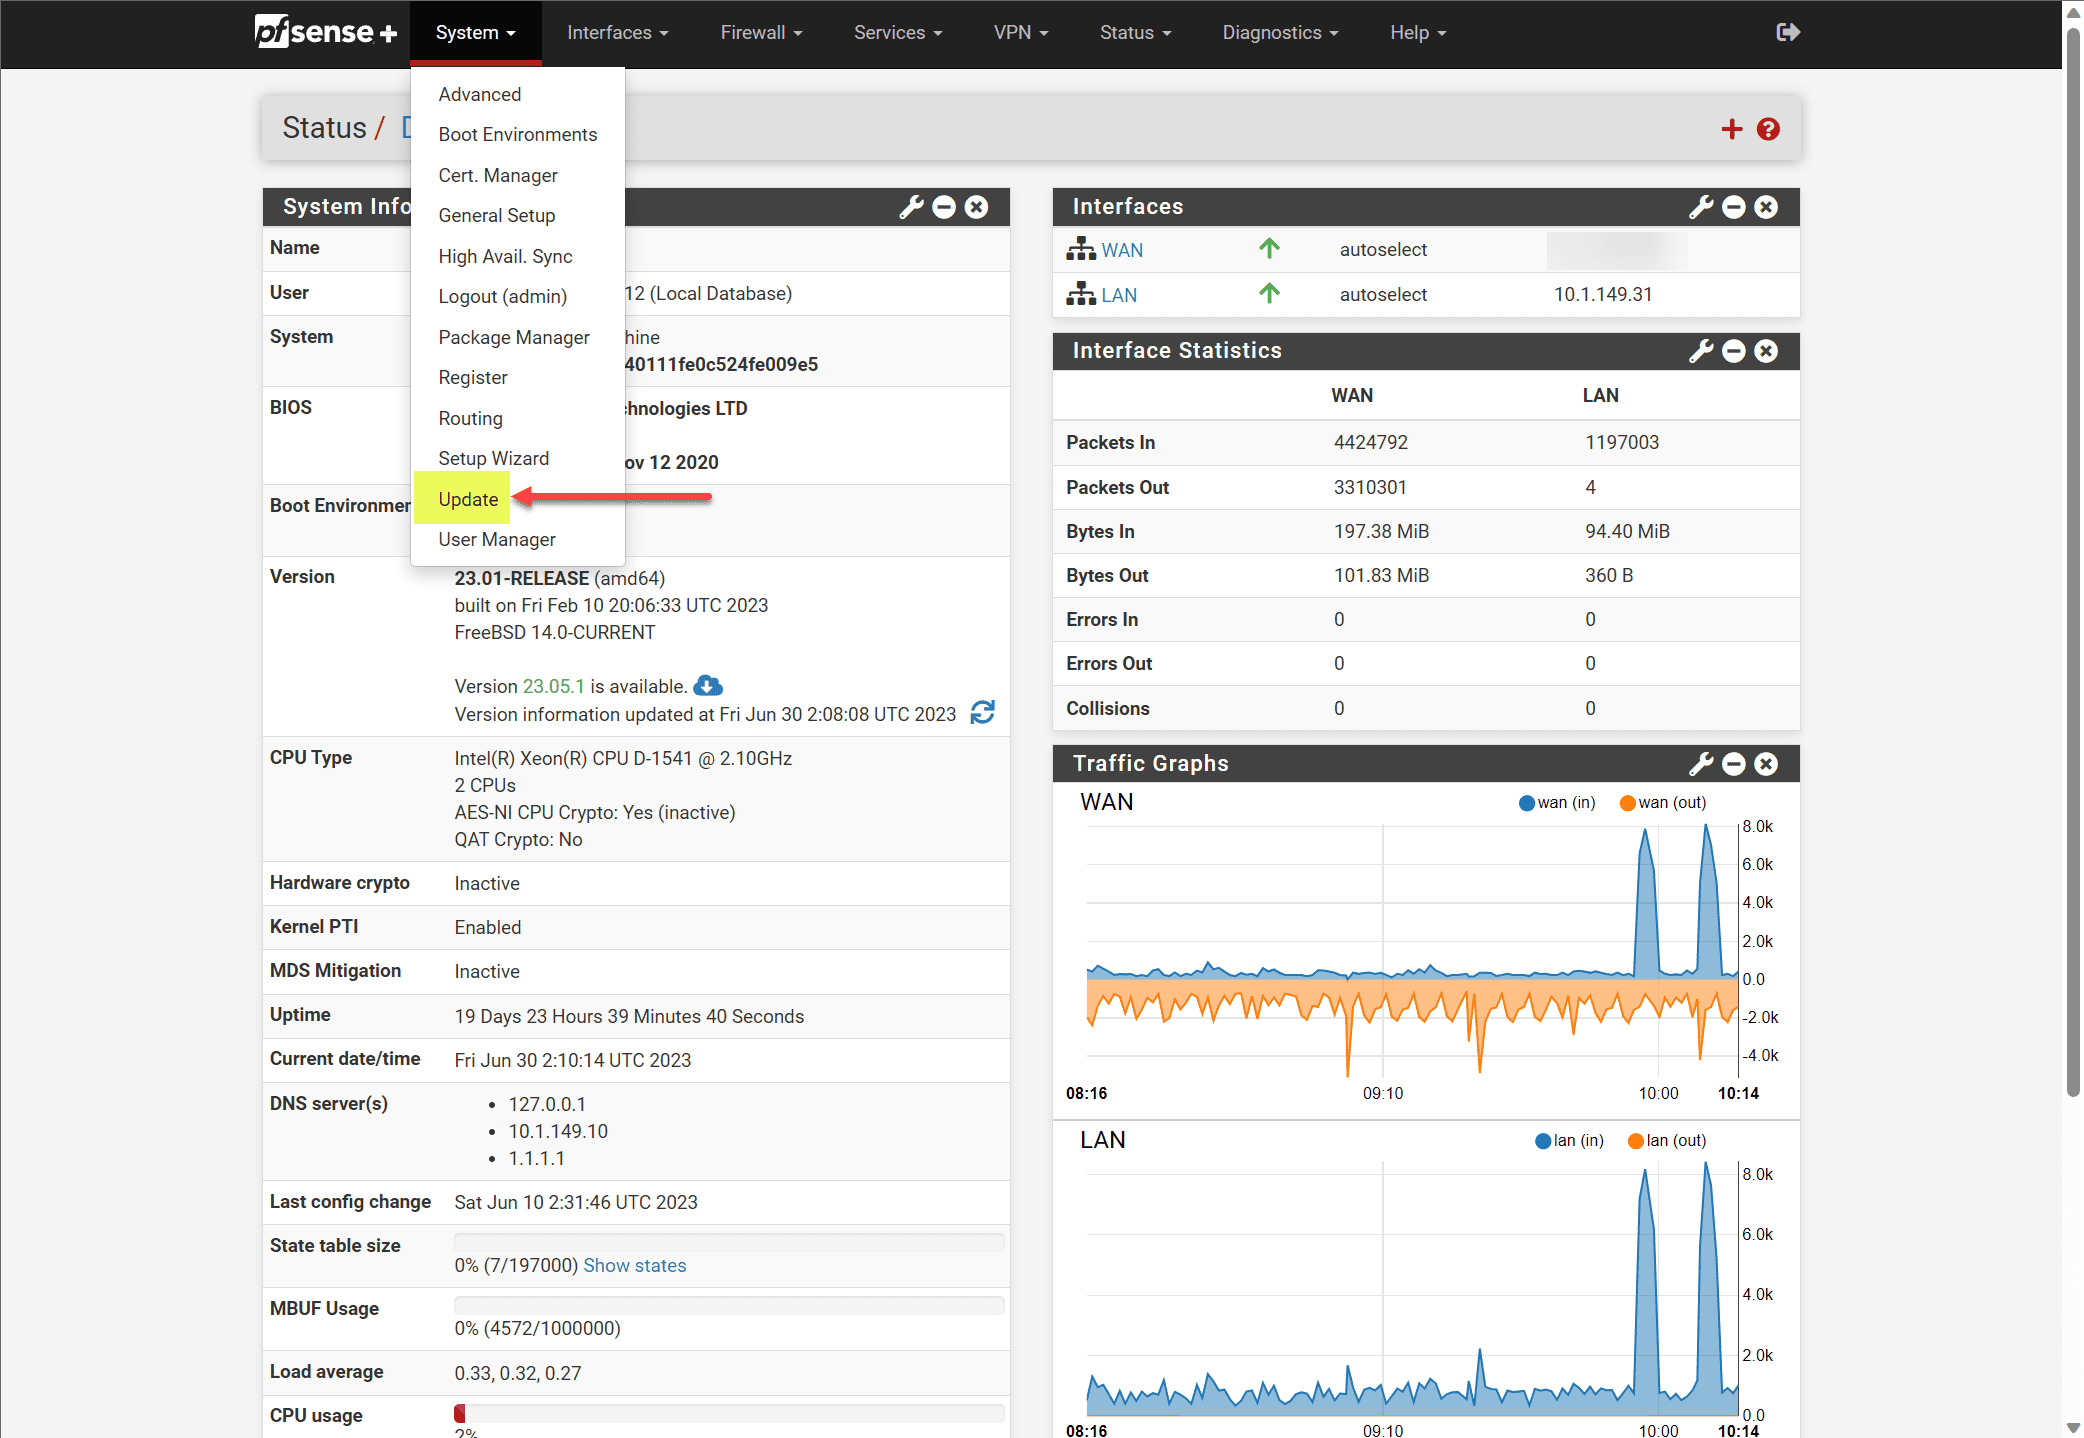Choose Package Manager in the System menu
Image resolution: width=2084 pixels, height=1438 pixels.
[x=513, y=337]
